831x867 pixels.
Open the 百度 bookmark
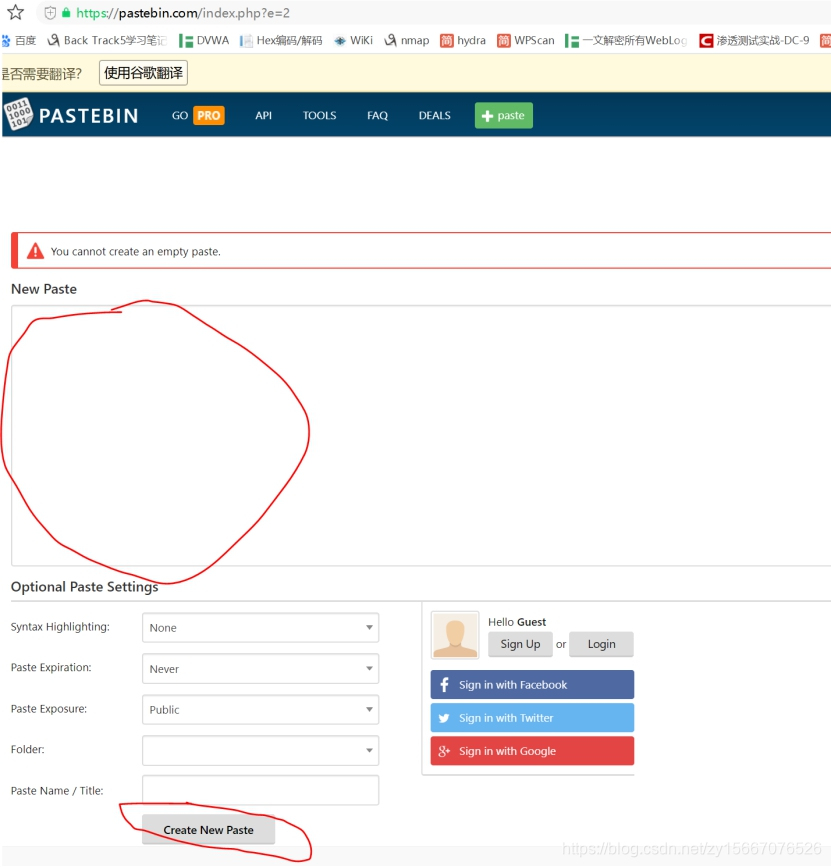[x=19, y=40]
